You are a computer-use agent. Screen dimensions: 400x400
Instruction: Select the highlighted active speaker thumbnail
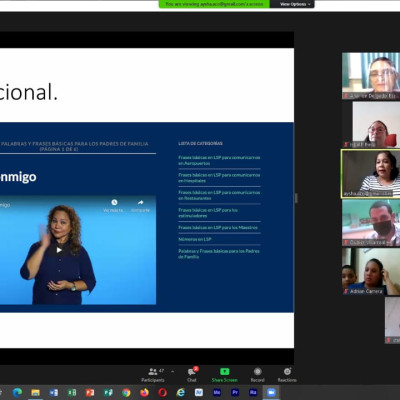coord(371,174)
